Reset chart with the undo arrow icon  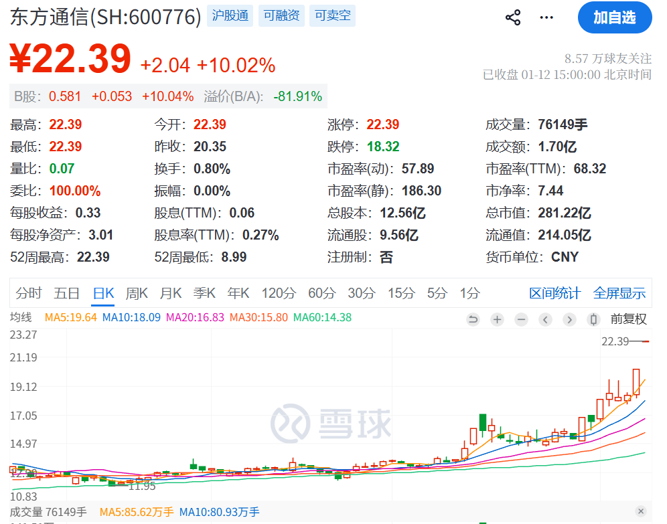pyautogui.click(x=473, y=319)
